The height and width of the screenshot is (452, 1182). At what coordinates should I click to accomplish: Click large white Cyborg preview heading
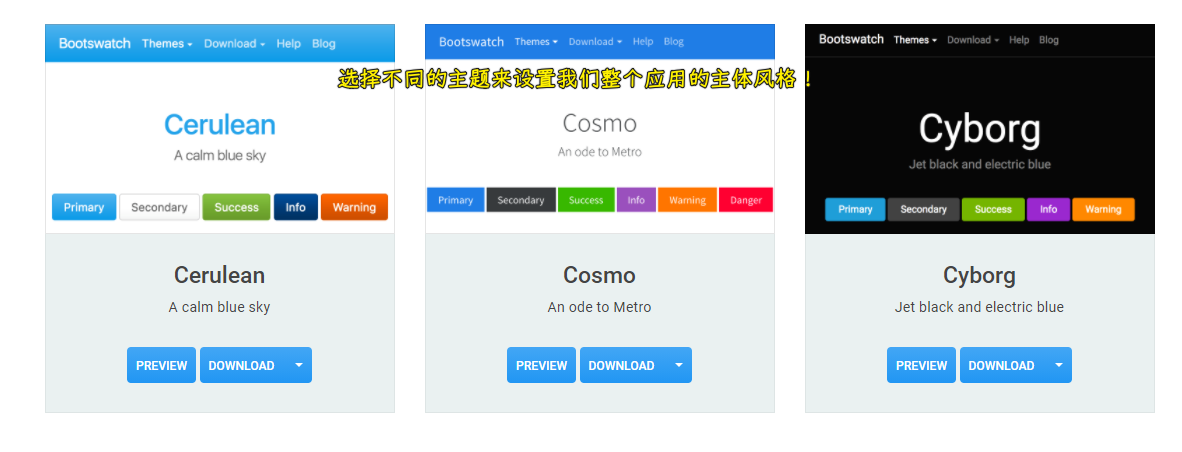(x=979, y=130)
